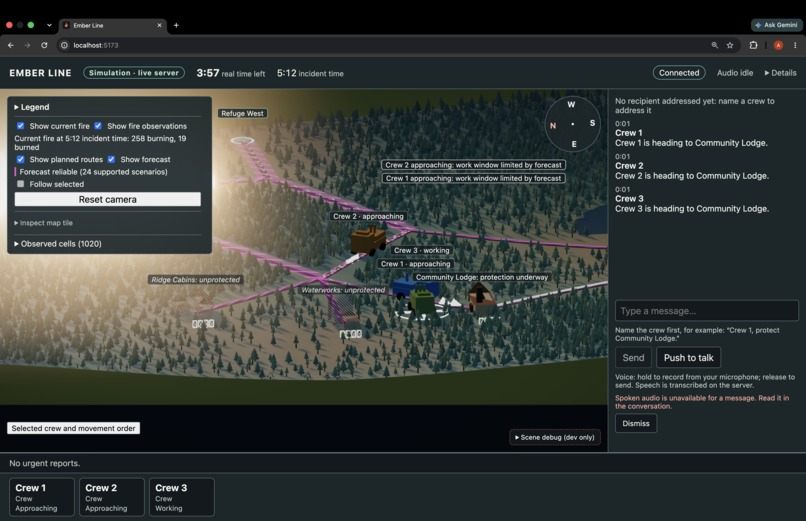Enable Follow selected checkbox
This screenshot has width=806, height=521.
pyautogui.click(x=21, y=184)
